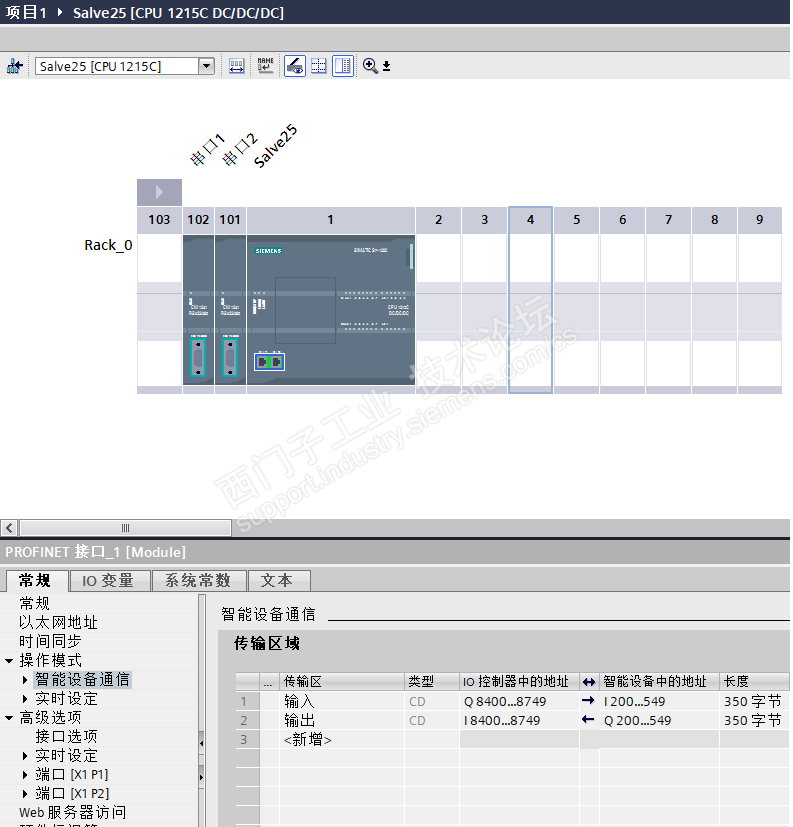Select 接口选项 in the tree
This screenshot has width=793, height=827.
(x=66, y=737)
